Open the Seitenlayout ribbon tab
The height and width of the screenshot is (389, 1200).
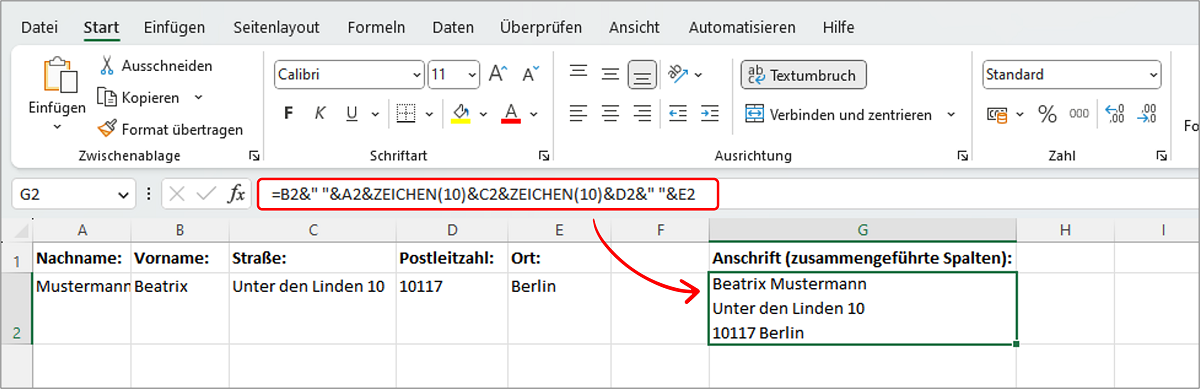pos(276,28)
